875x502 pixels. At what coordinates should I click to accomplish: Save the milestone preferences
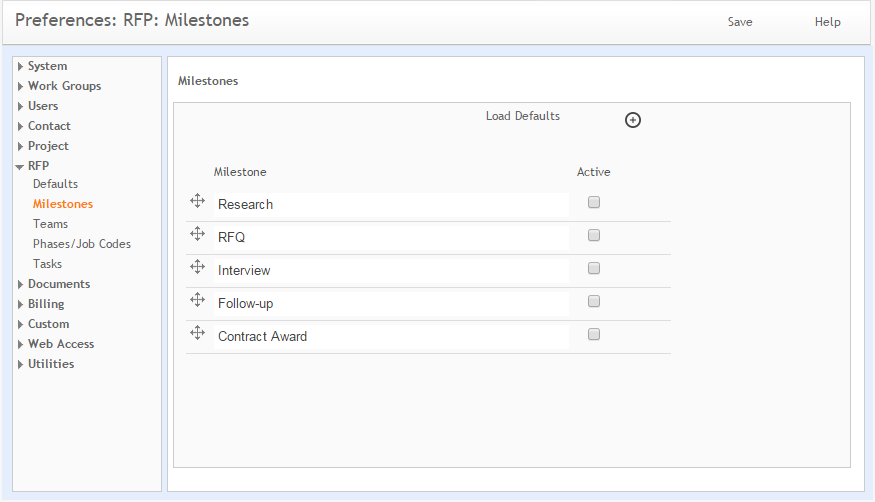(740, 22)
